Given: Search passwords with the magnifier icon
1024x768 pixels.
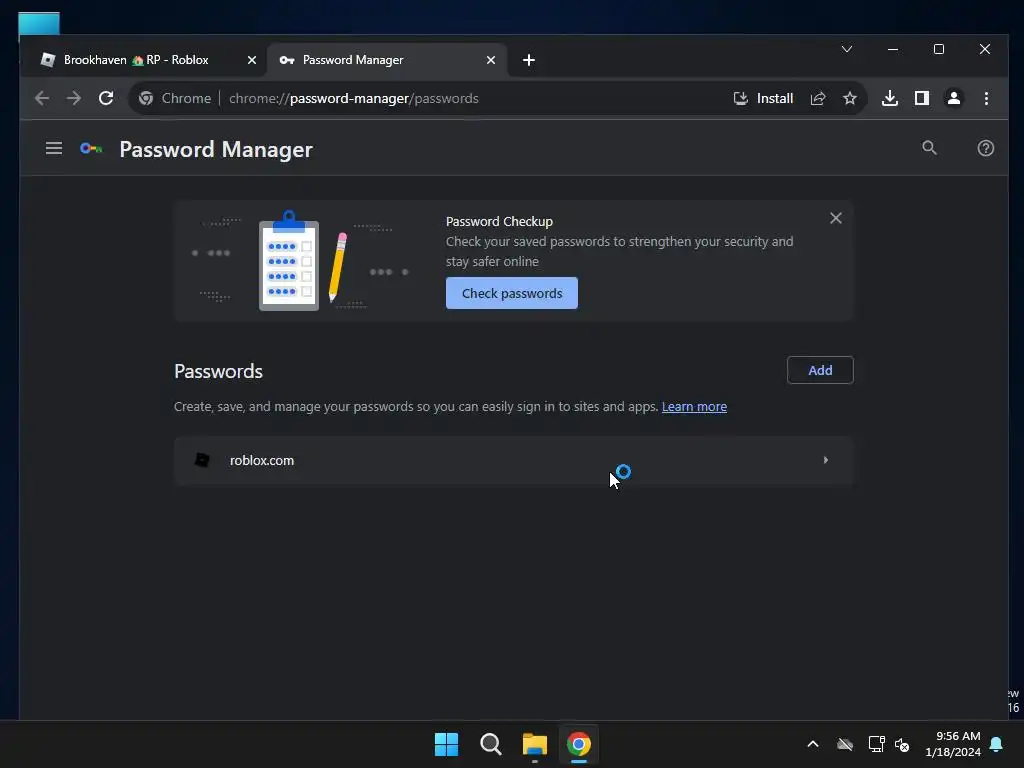Looking at the screenshot, I should coord(929,148).
